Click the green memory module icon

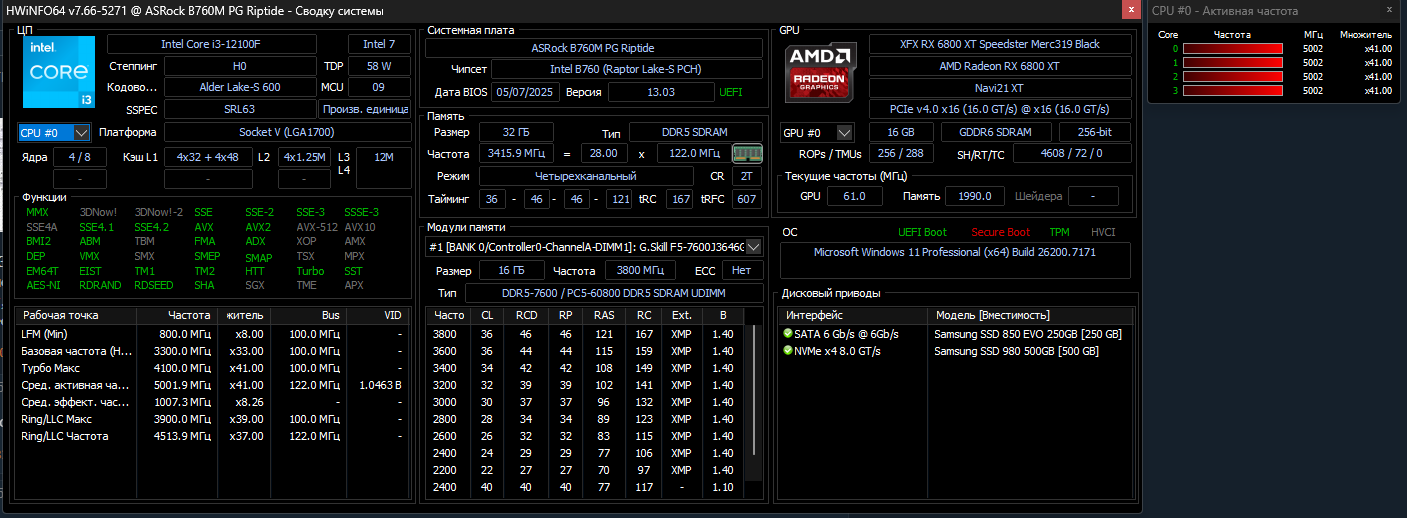pyautogui.click(x=747, y=154)
